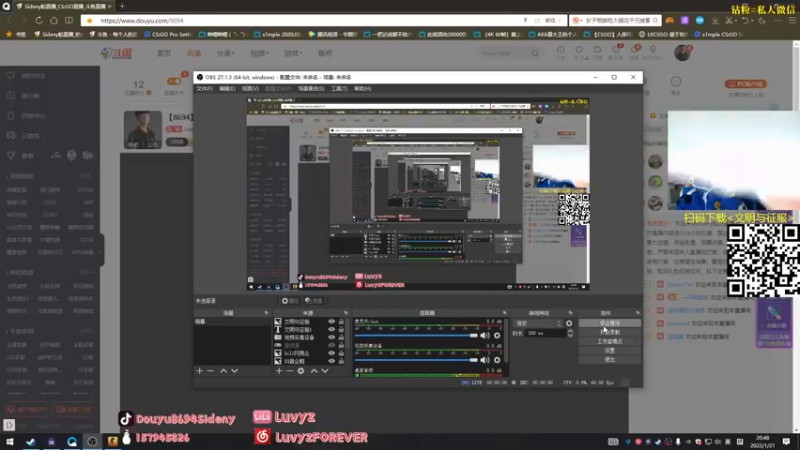
Task: Adjust the transition duration stepper arrows
Action: coord(570,333)
